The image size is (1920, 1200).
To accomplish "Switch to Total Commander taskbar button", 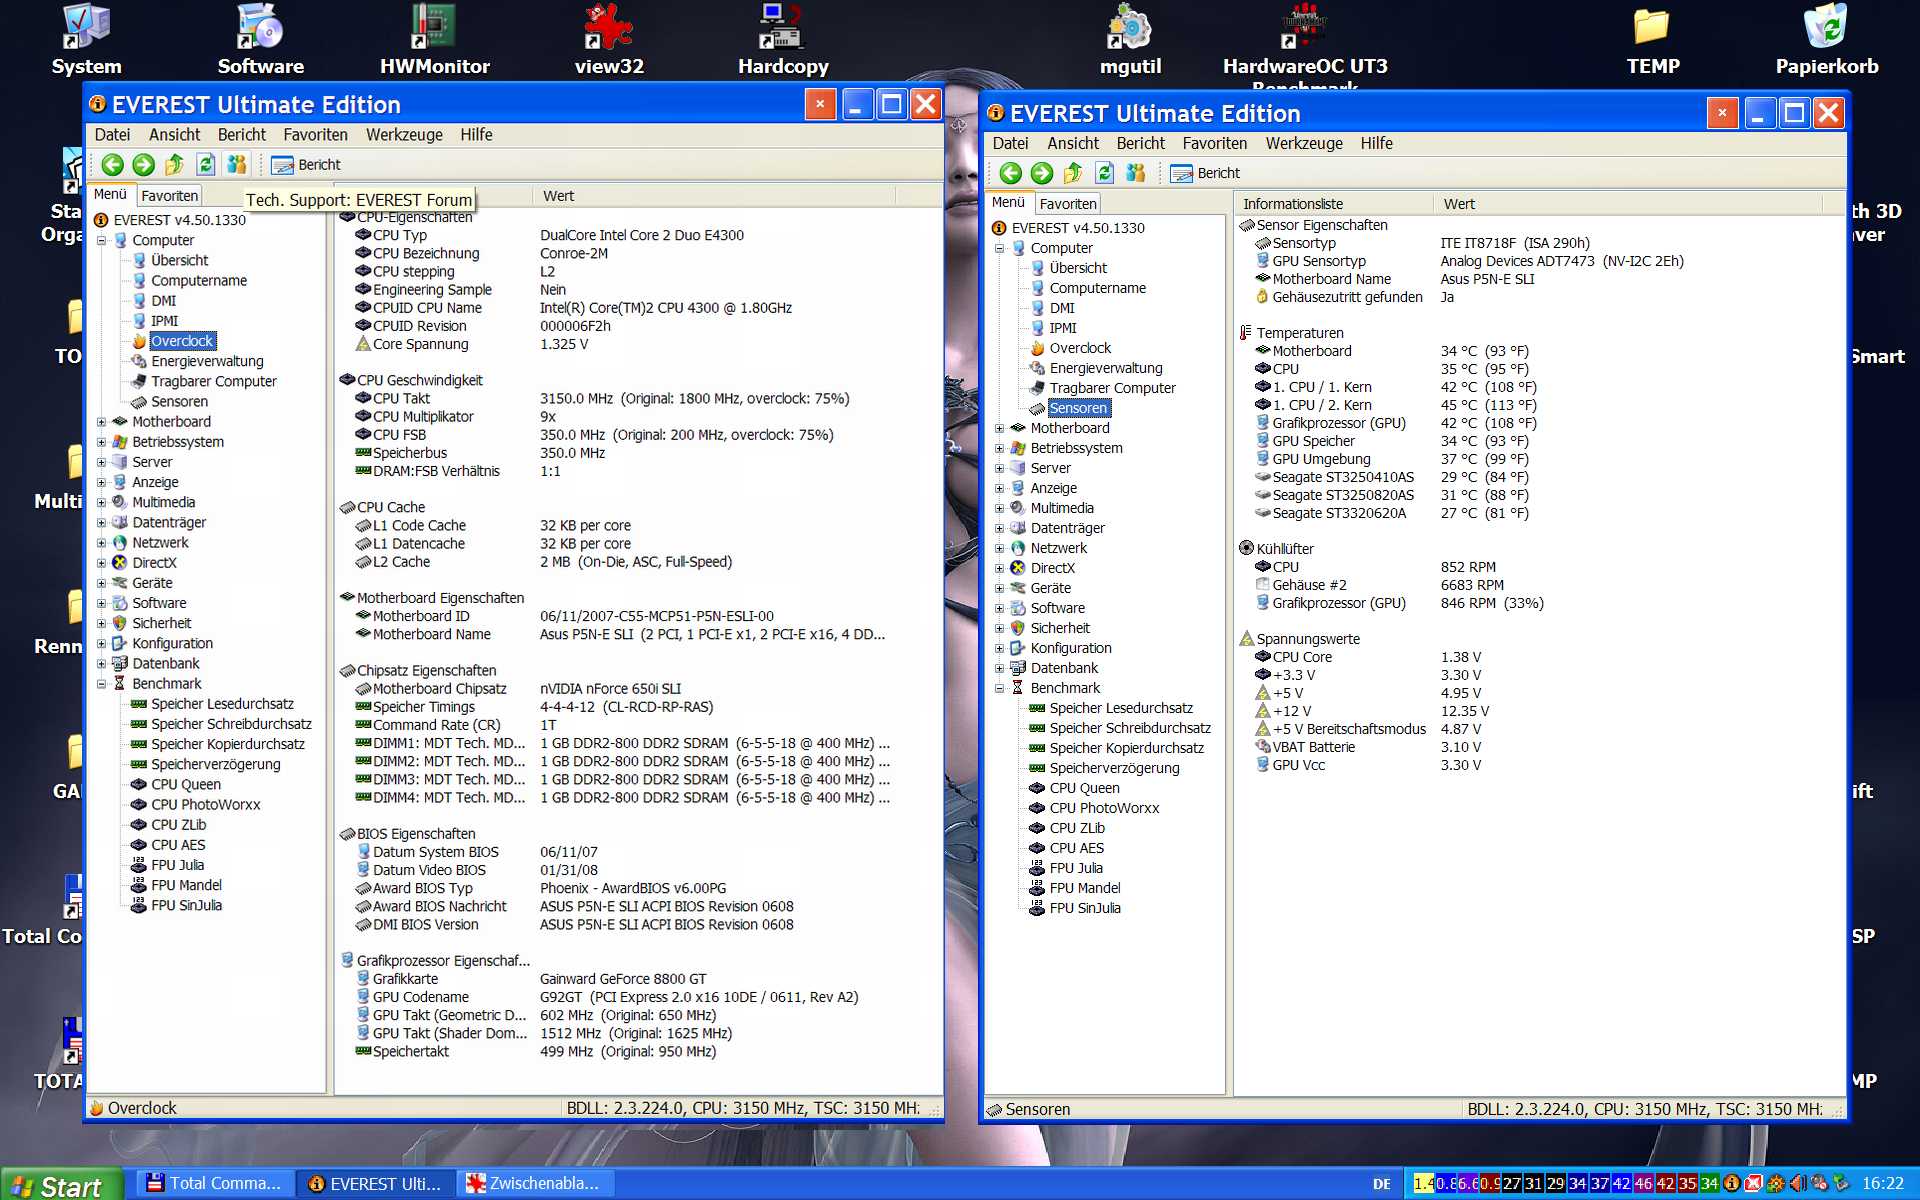I will coord(214,1184).
